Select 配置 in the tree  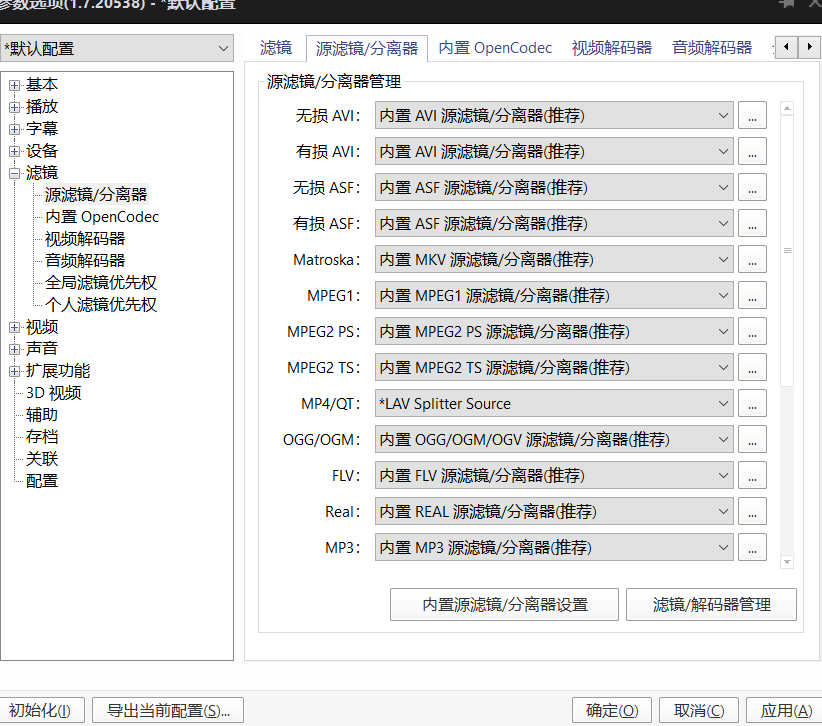click(42, 481)
